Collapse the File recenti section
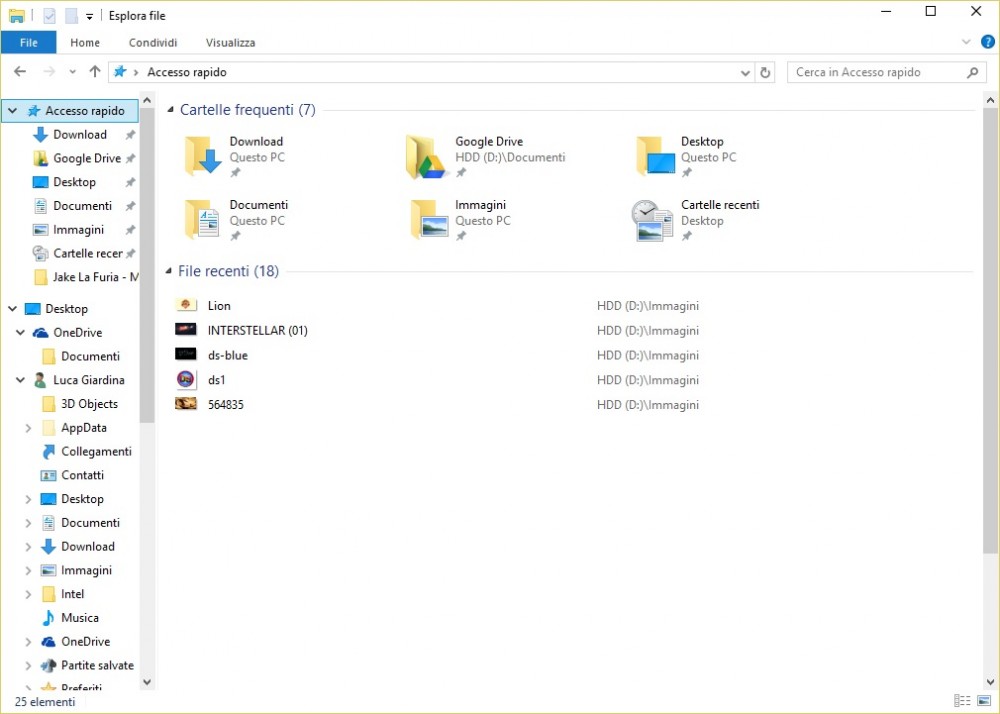 pos(168,272)
